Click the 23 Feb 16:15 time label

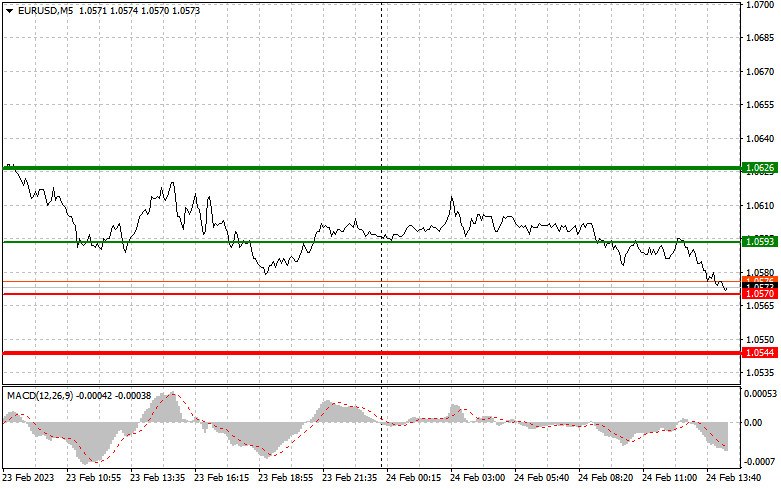coord(222,478)
